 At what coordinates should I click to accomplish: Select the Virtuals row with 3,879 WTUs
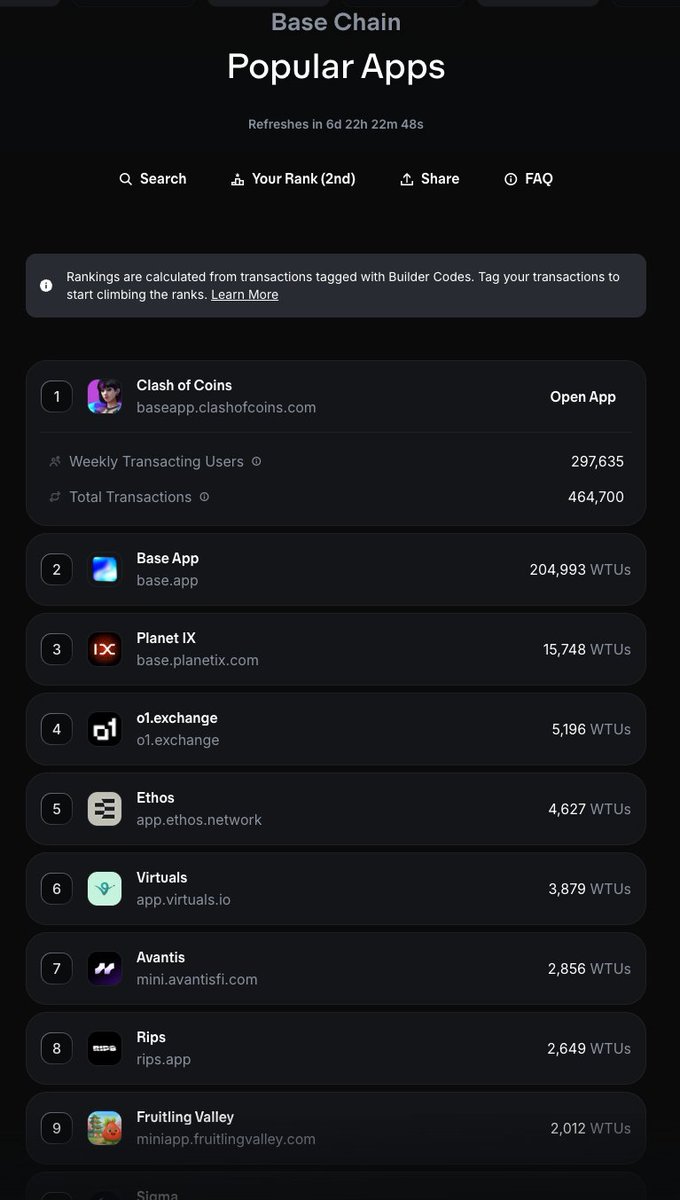[x=336, y=889]
